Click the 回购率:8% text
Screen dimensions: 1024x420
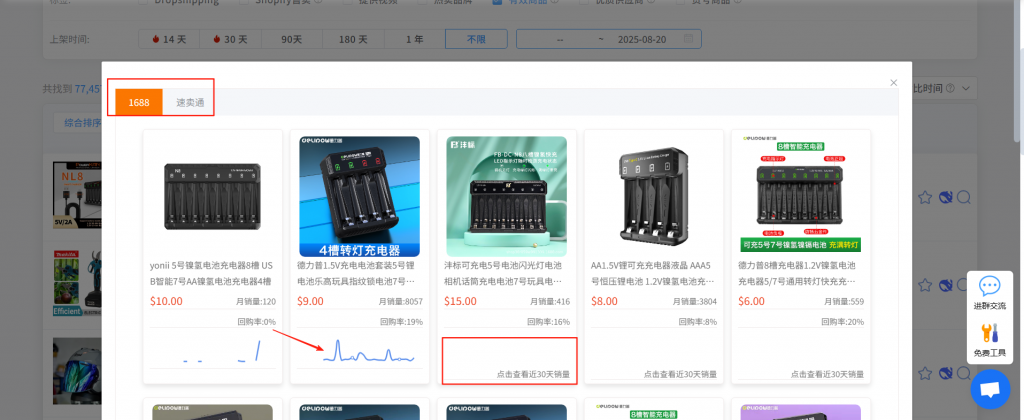(697, 321)
